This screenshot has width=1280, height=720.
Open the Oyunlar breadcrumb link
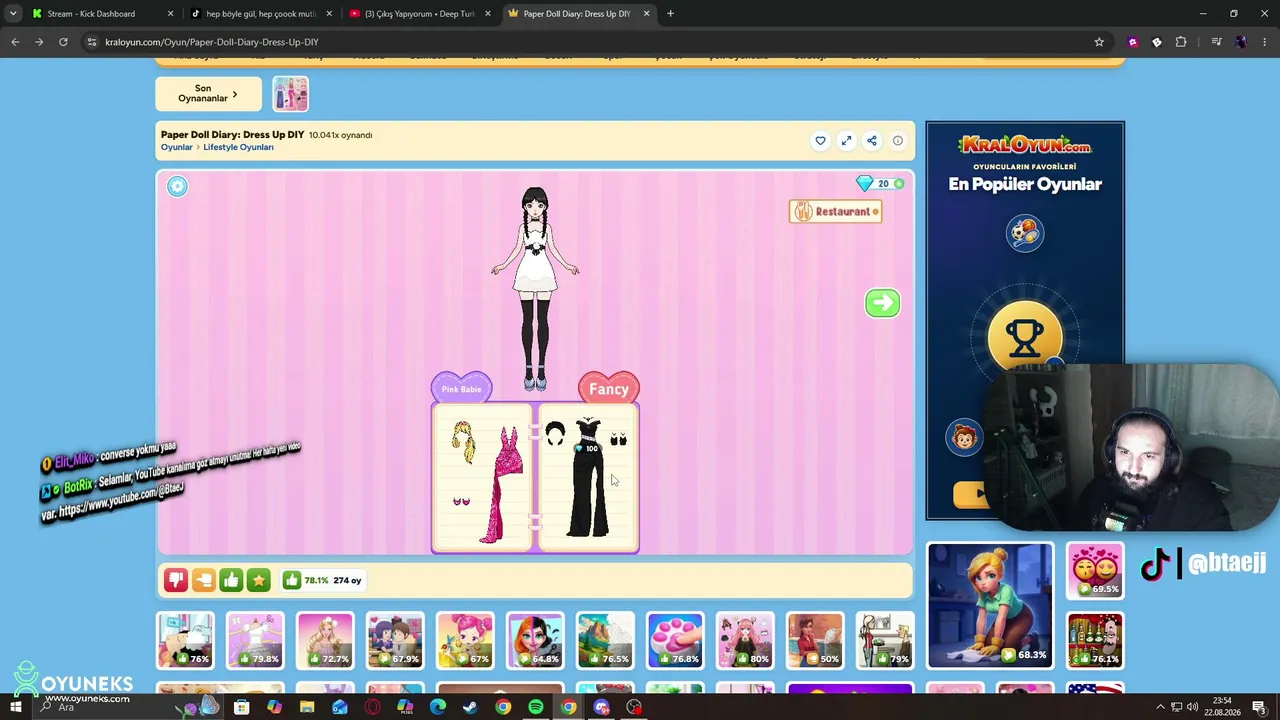pos(176,148)
